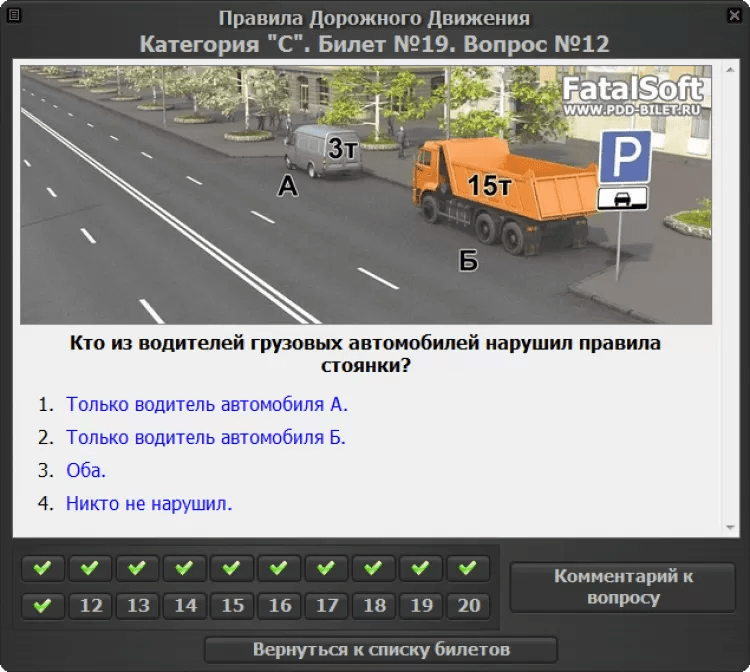
Task: Open answered question 10 checkmark, above button 20
Action: (x=467, y=568)
